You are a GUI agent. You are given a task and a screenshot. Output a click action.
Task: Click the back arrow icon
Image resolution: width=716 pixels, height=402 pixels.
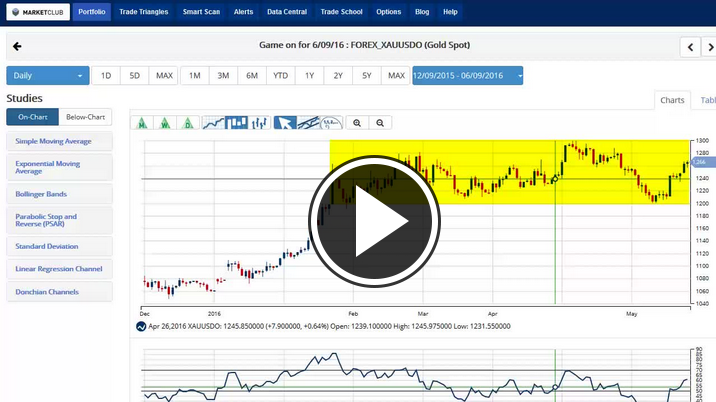pos(17,46)
